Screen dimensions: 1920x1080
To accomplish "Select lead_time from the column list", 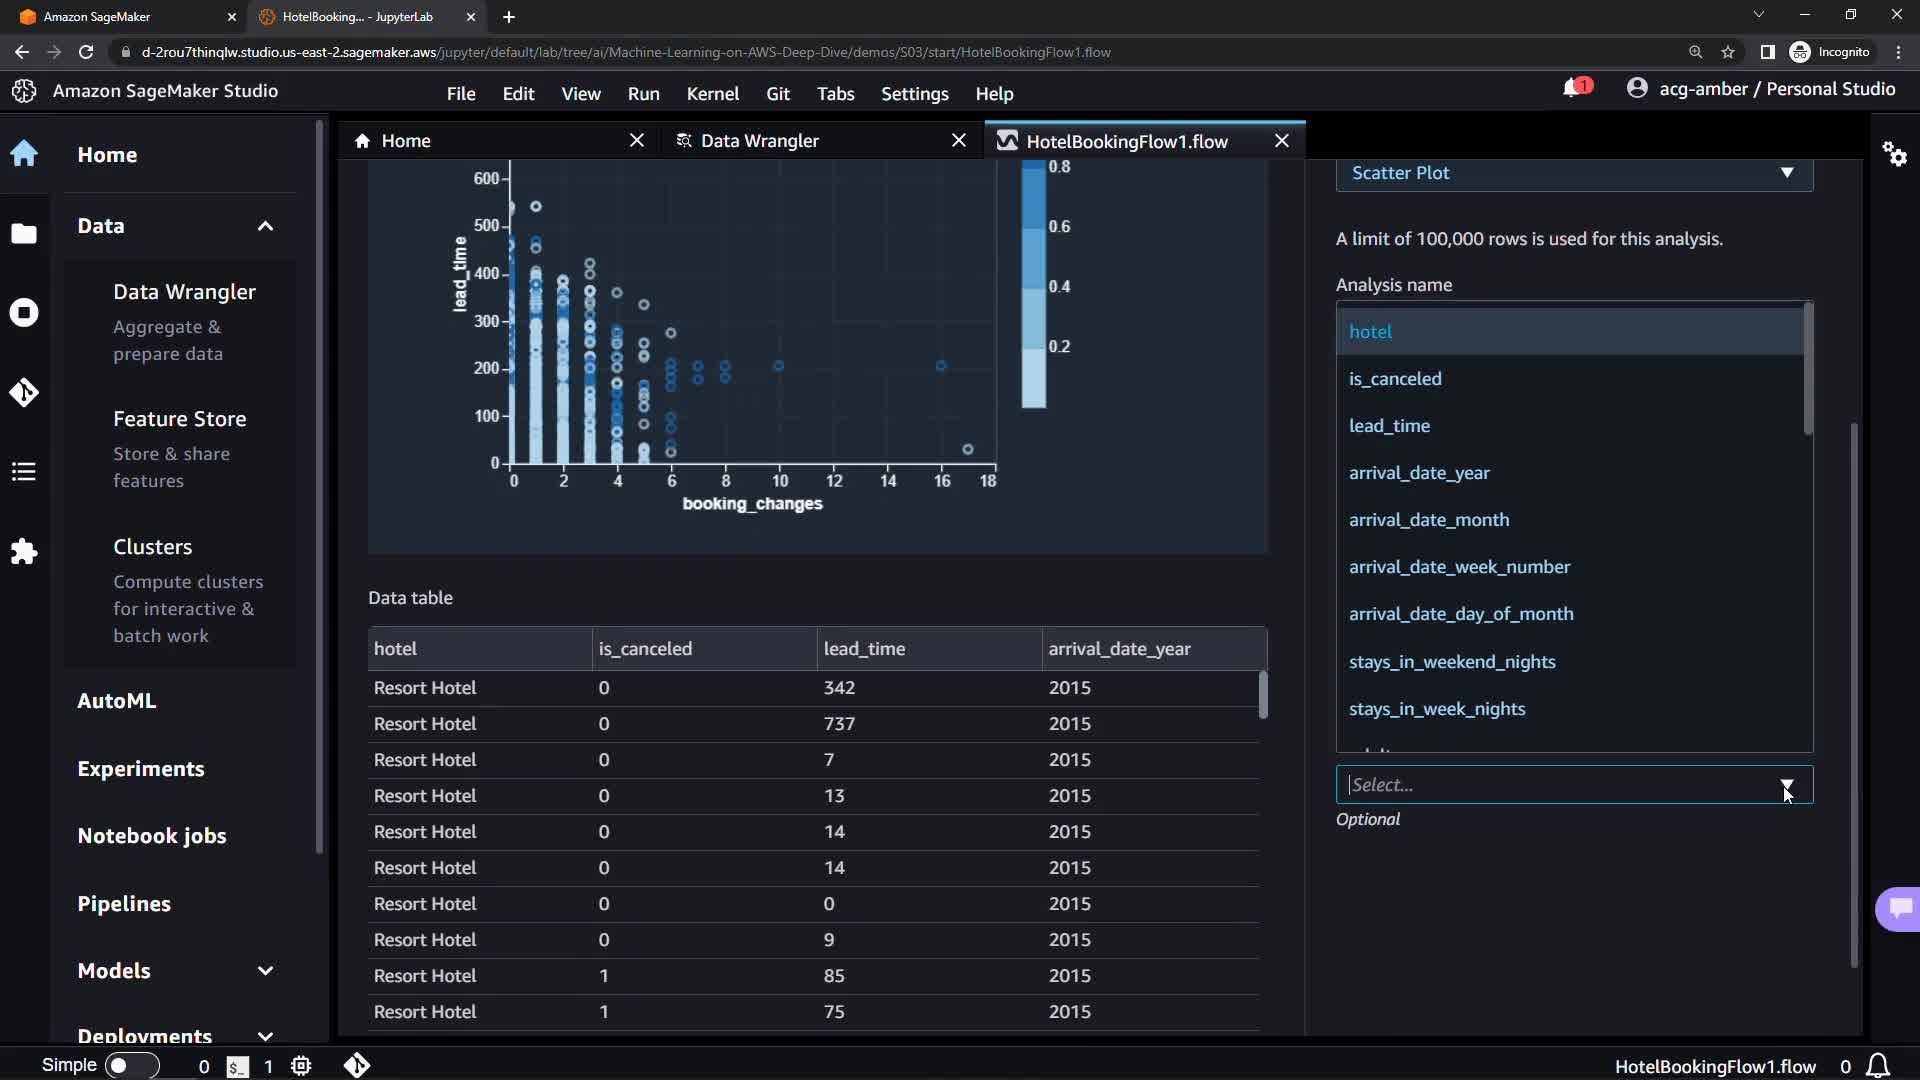I will 1389,426.
